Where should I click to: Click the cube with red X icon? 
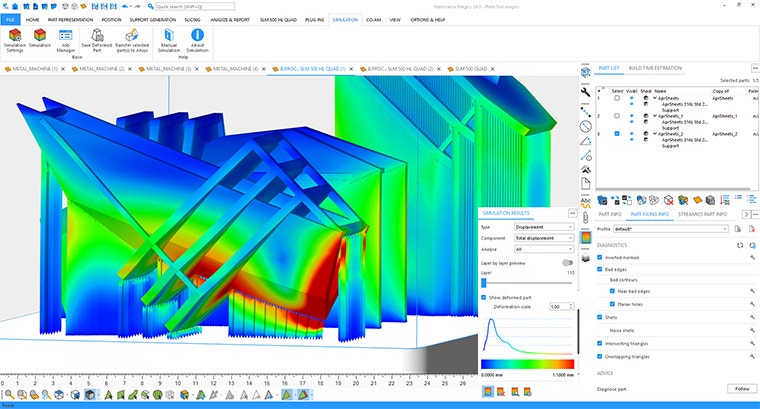[x=668, y=200]
